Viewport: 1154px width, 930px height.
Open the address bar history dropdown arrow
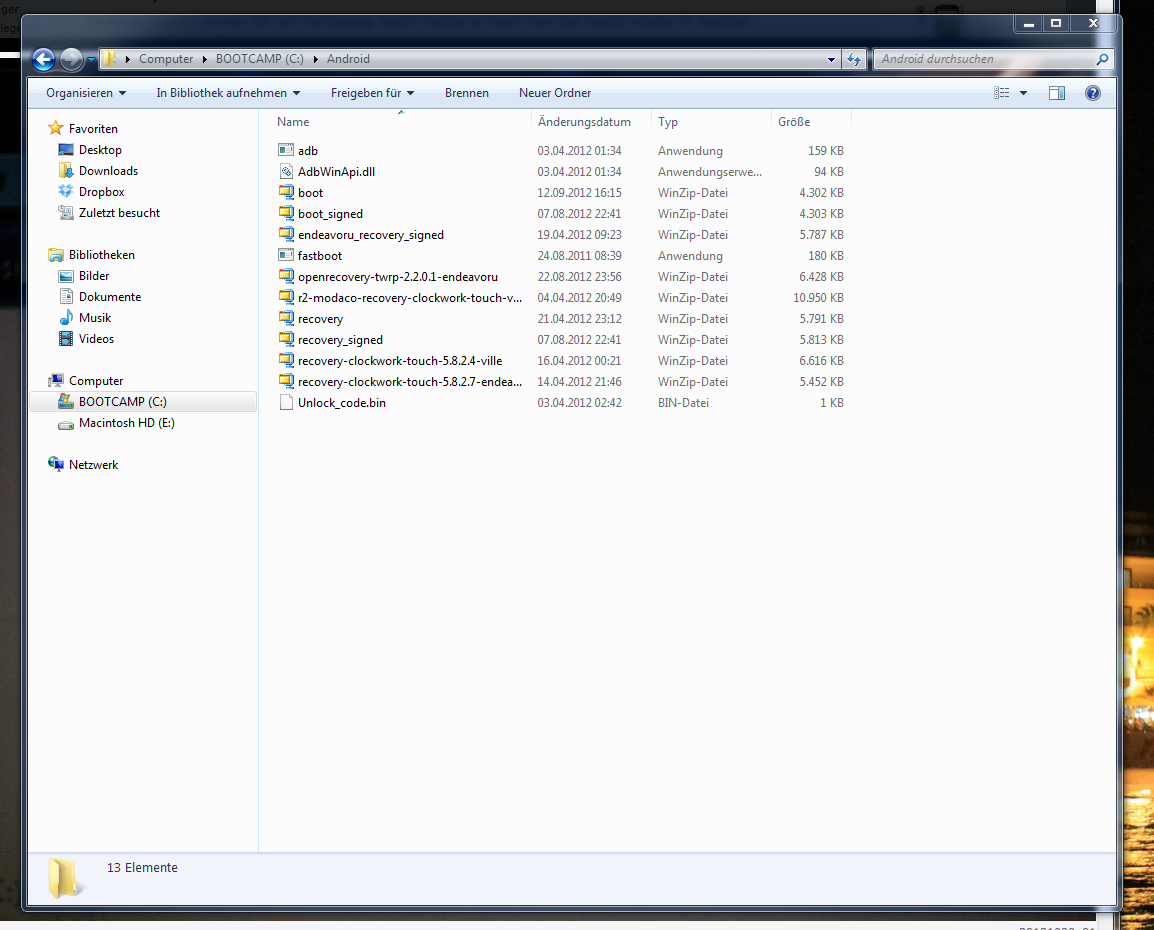point(831,59)
